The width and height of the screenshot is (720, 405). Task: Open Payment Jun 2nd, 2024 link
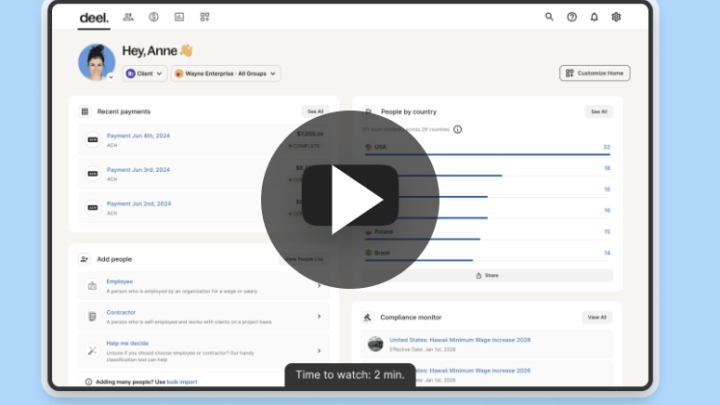click(139, 203)
